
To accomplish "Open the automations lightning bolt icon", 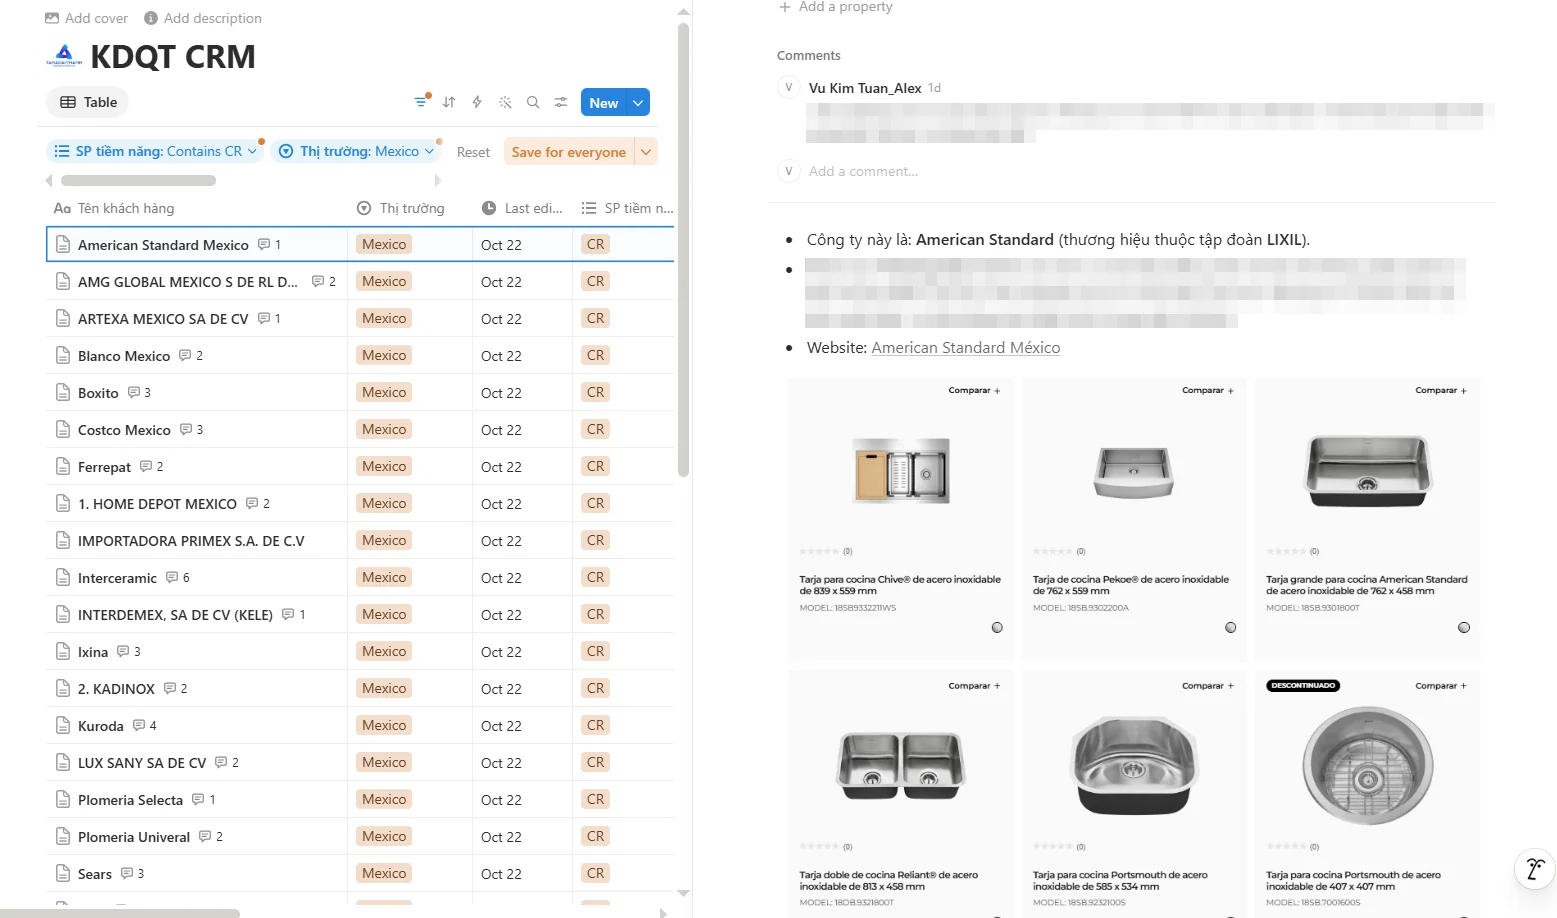I will click(477, 102).
